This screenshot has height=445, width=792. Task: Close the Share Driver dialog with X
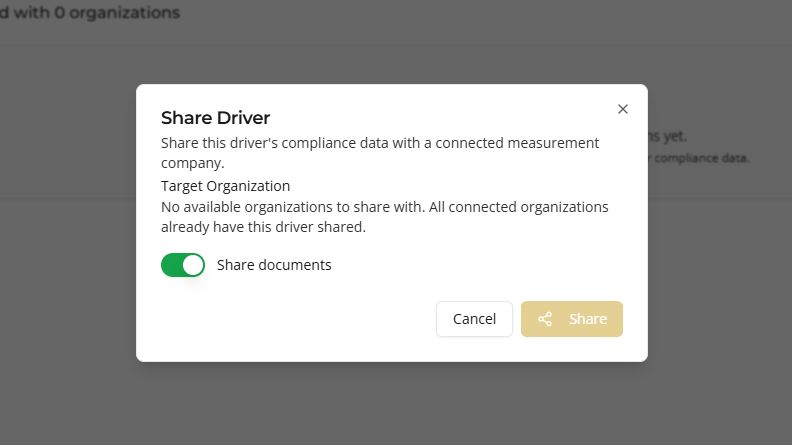[x=623, y=109]
